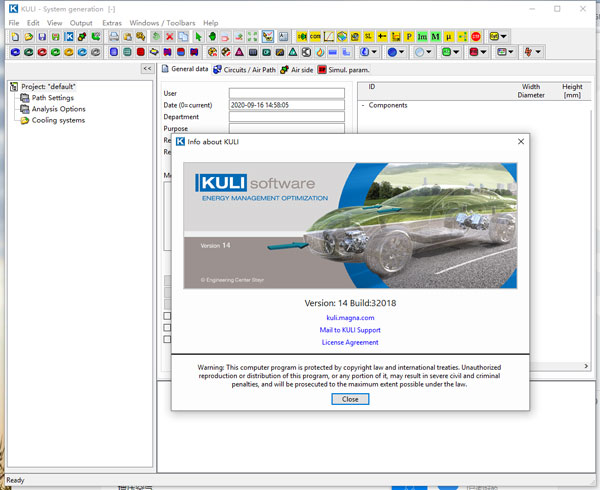
Task: Click the Save diskette icon in toolbar
Action: point(43,37)
